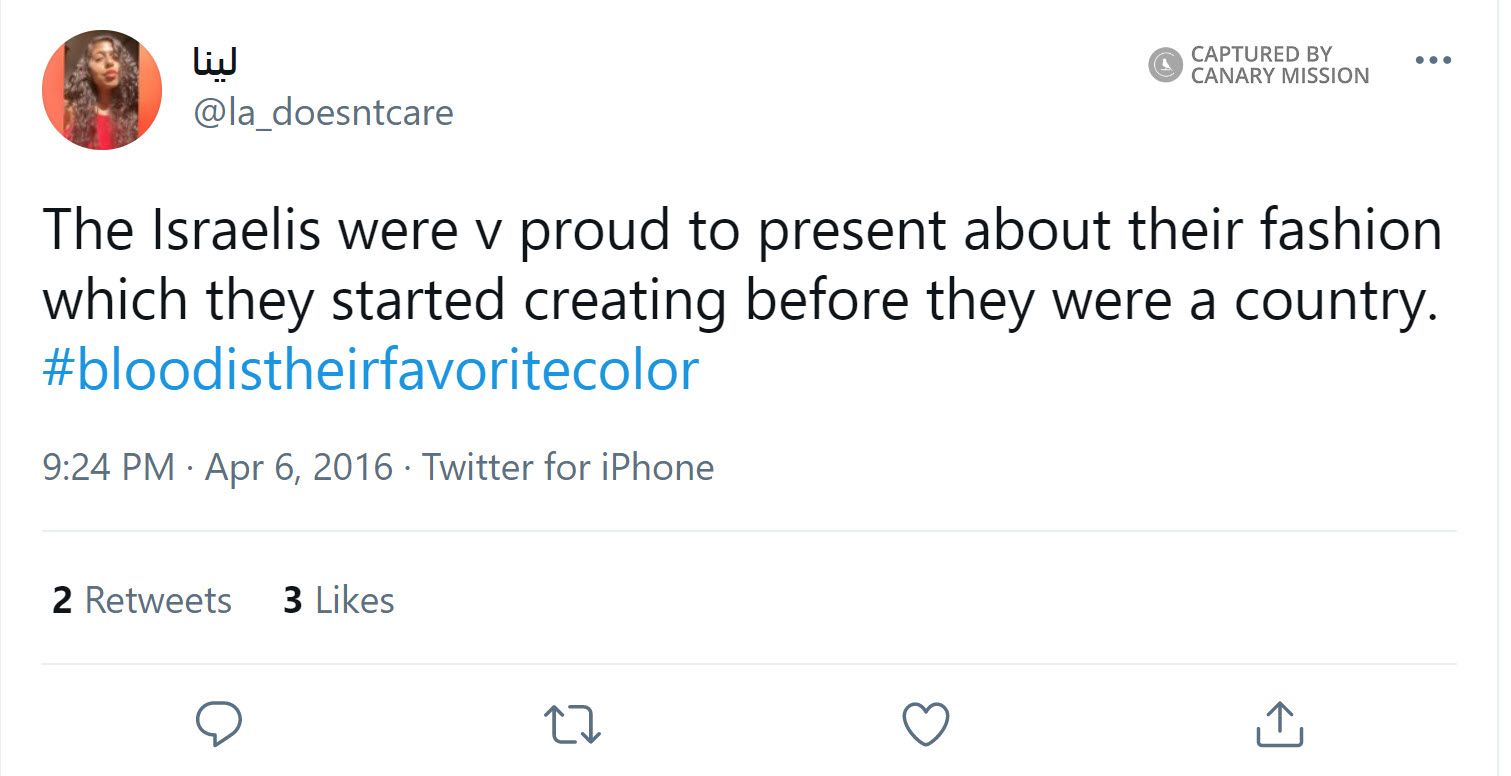Open the user's profile avatar photo
1511x776 pixels.
(102, 90)
